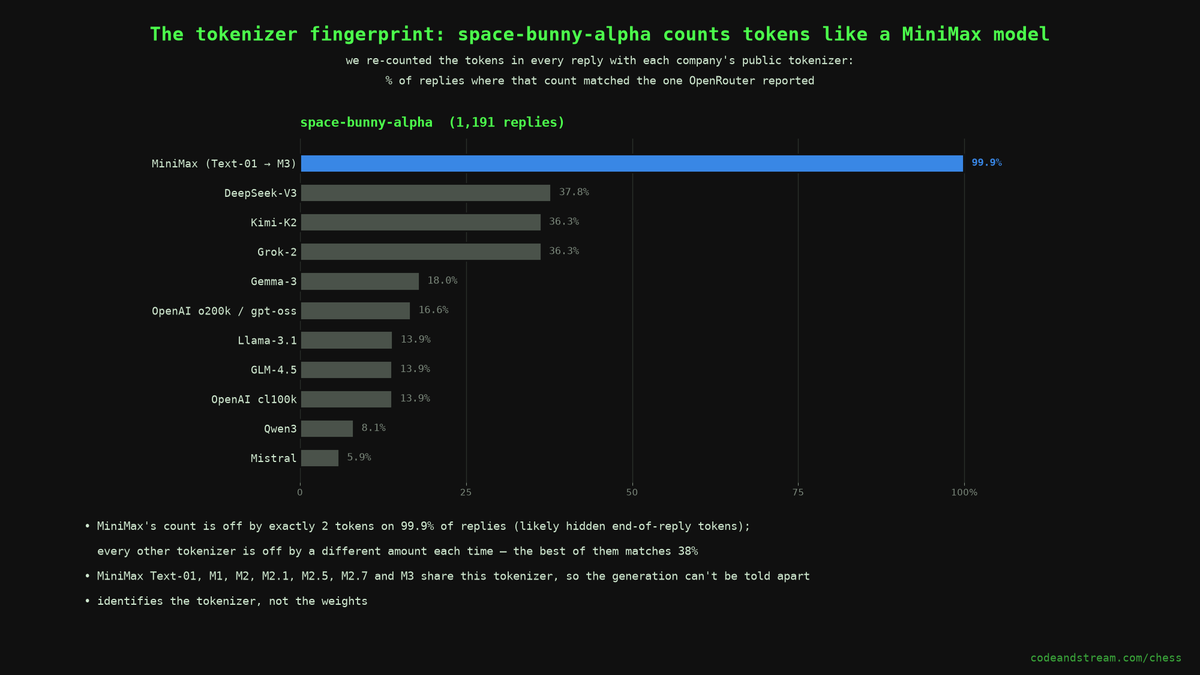Select the 'OpenAI o200k / gpt-oss' label
Image resolution: width=1200 pixels, height=675 pixels.
[224, 311]
